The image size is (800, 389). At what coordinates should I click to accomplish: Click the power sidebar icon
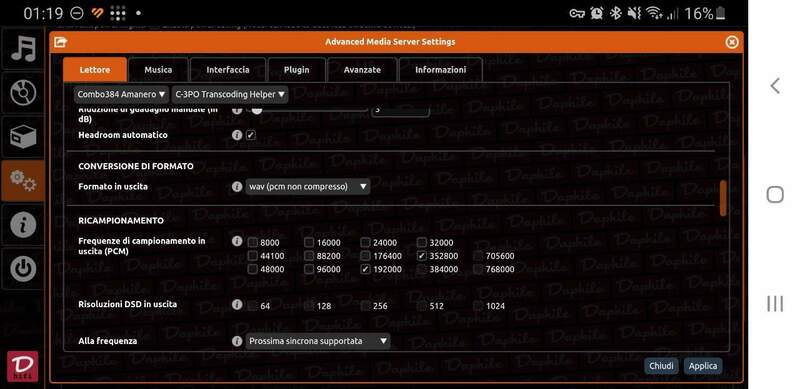23,269
